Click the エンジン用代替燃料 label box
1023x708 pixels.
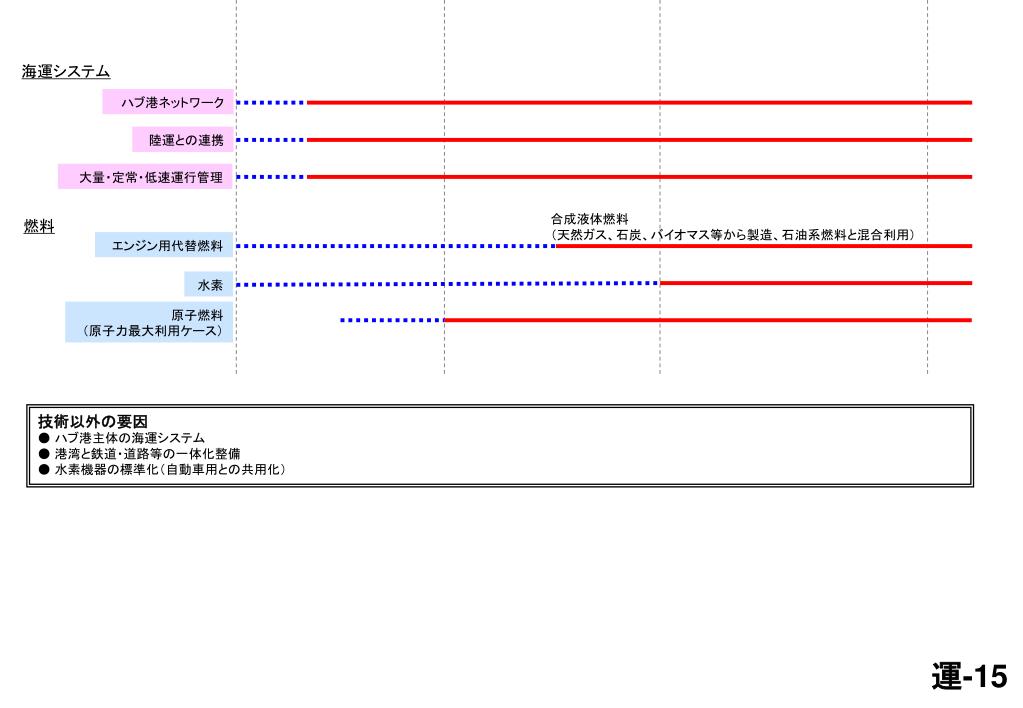(x=164, y=245)
